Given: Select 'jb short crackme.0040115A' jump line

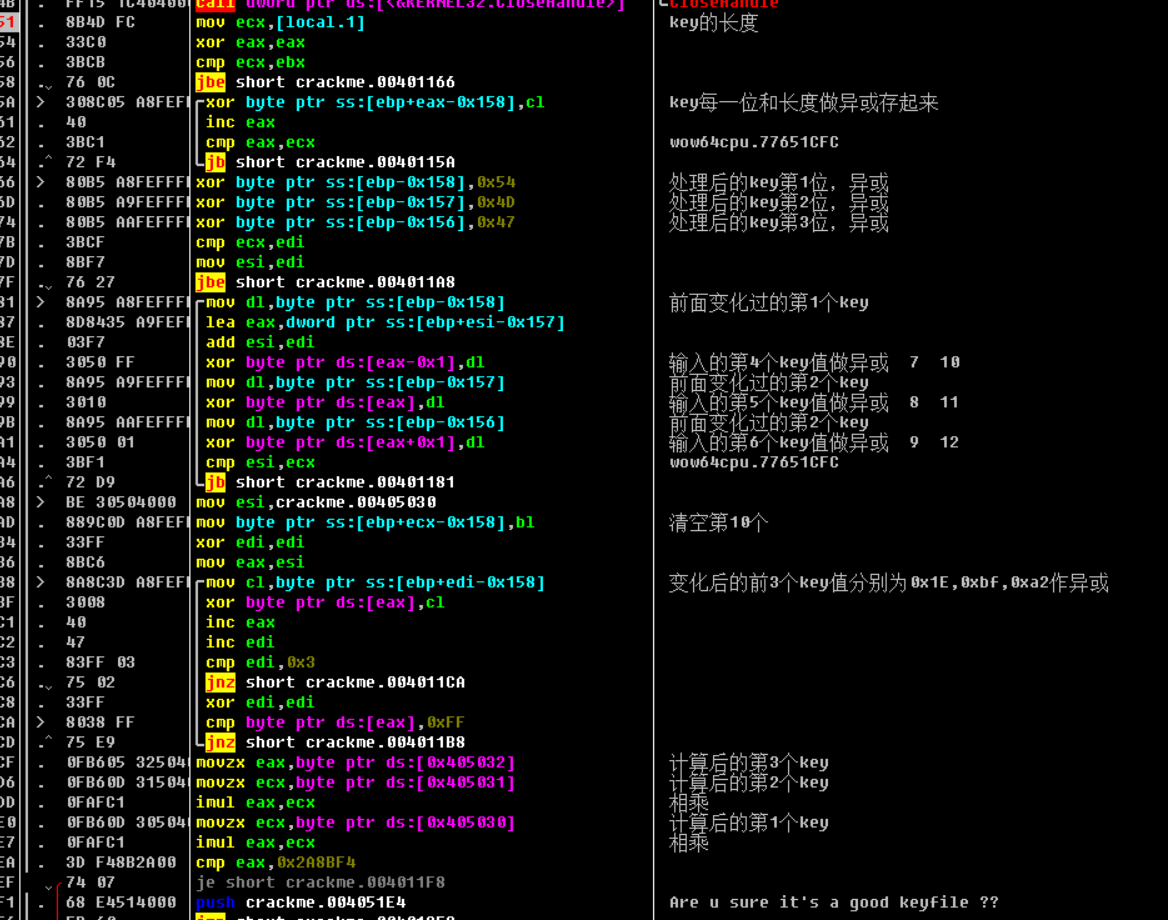Looking at the screenshot, I should pyautogui.click(x=330, y=162).
